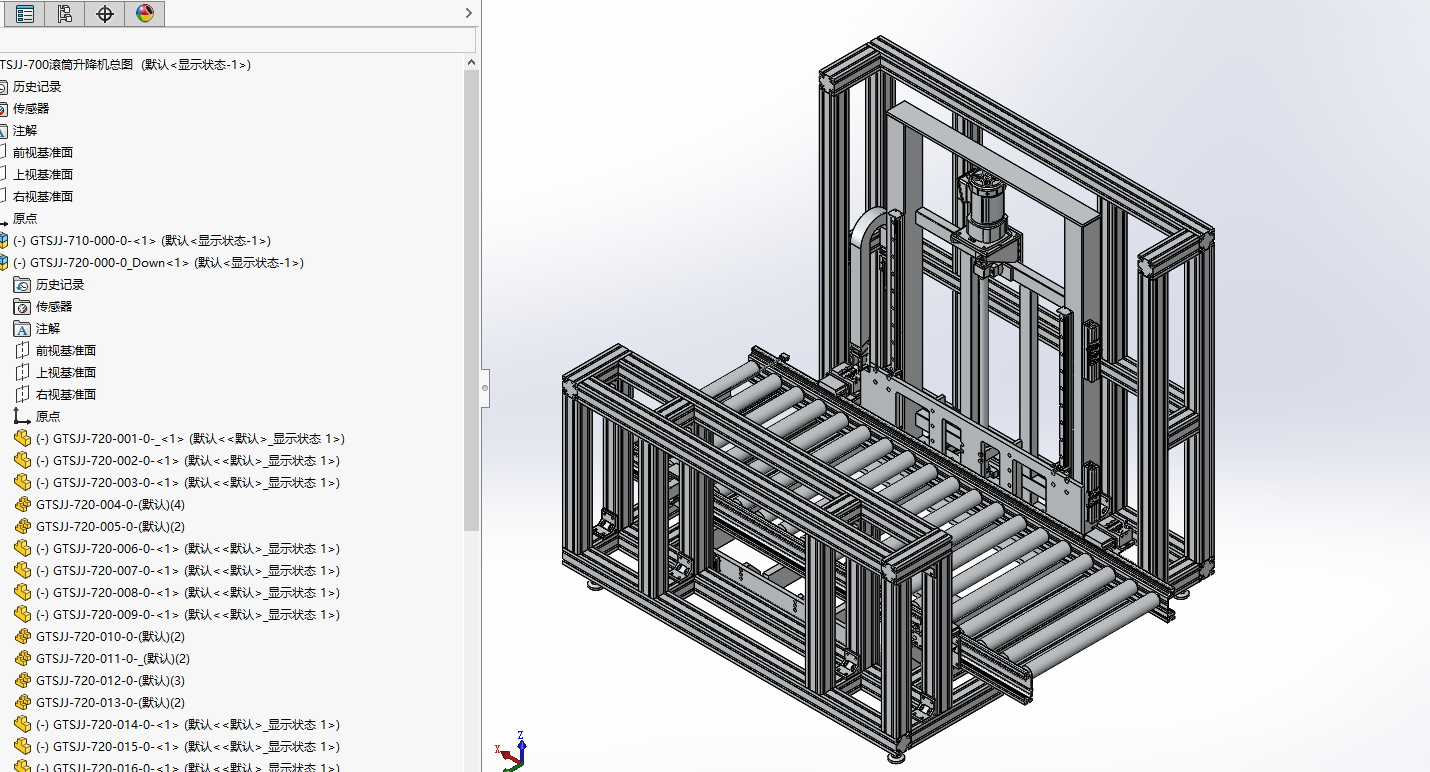Click 传感器 folder icon under GTSJJ-720-000-0_Down
1430x772 pixels.
(23, 307)
